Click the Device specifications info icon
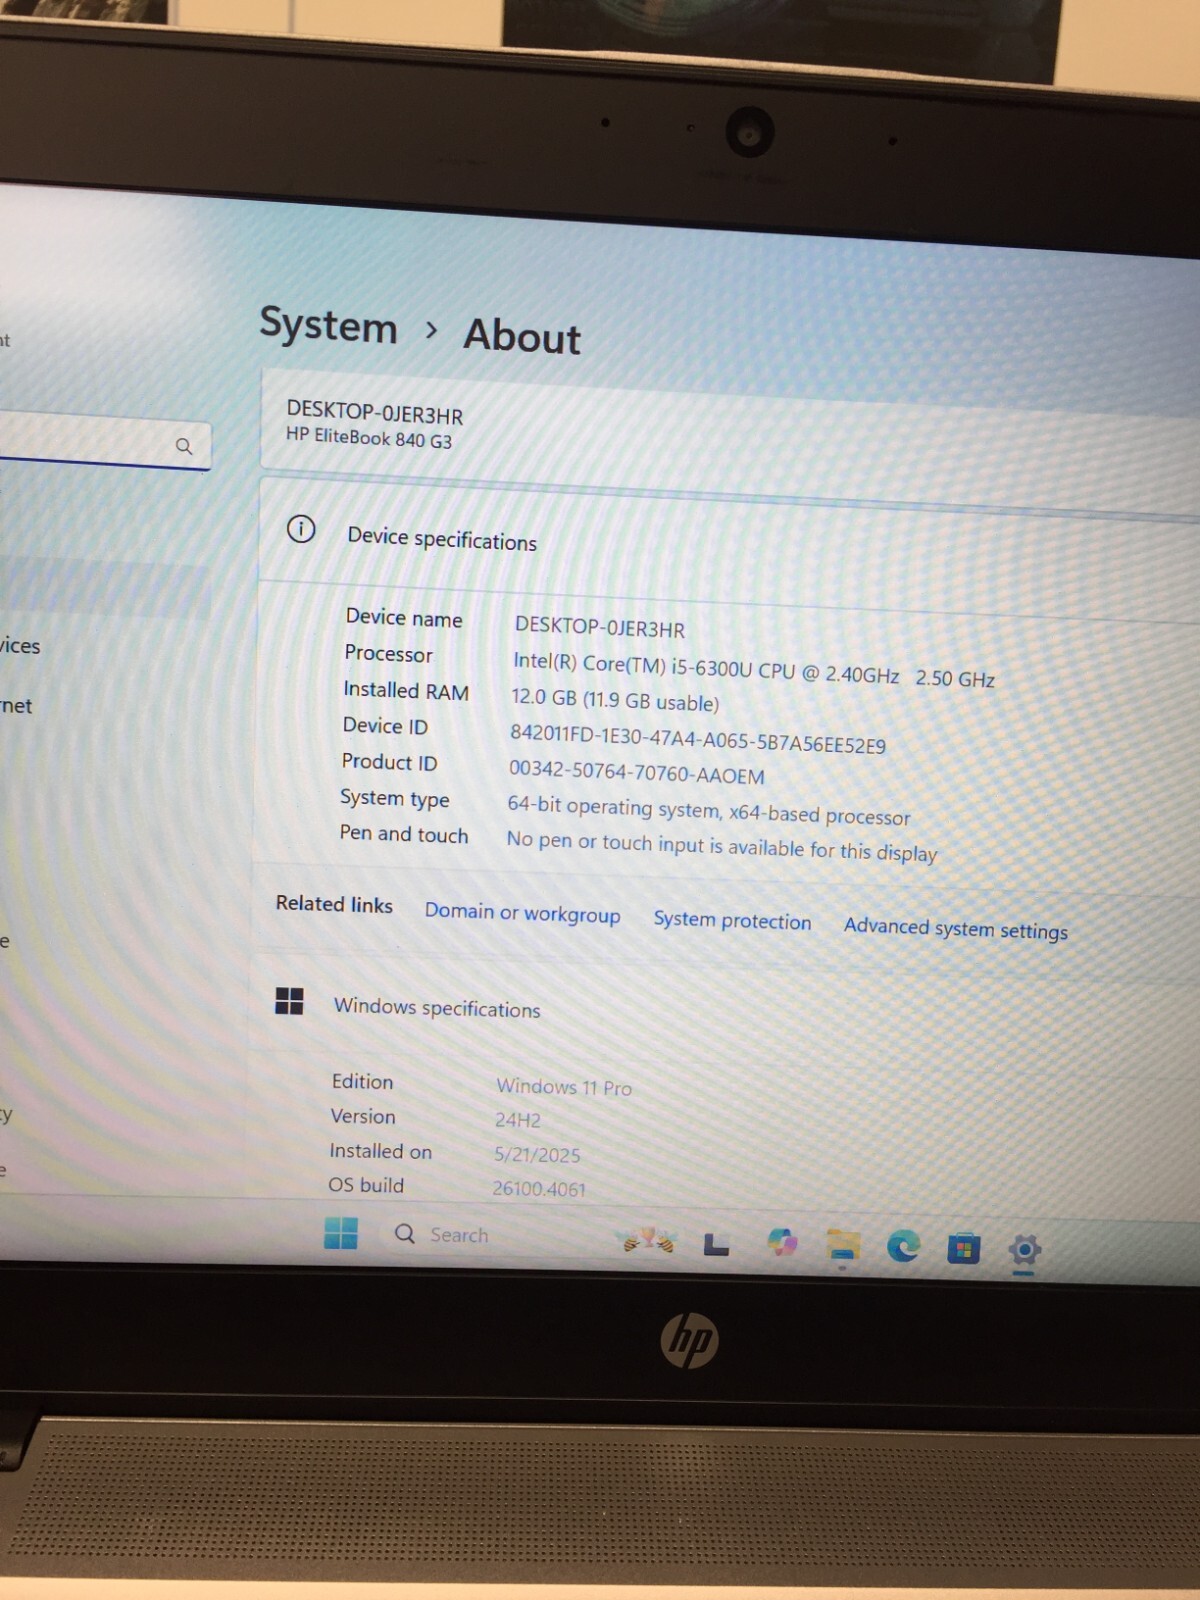The height and width of the screenshot is (1600, 1200). (x=301, y=529)
